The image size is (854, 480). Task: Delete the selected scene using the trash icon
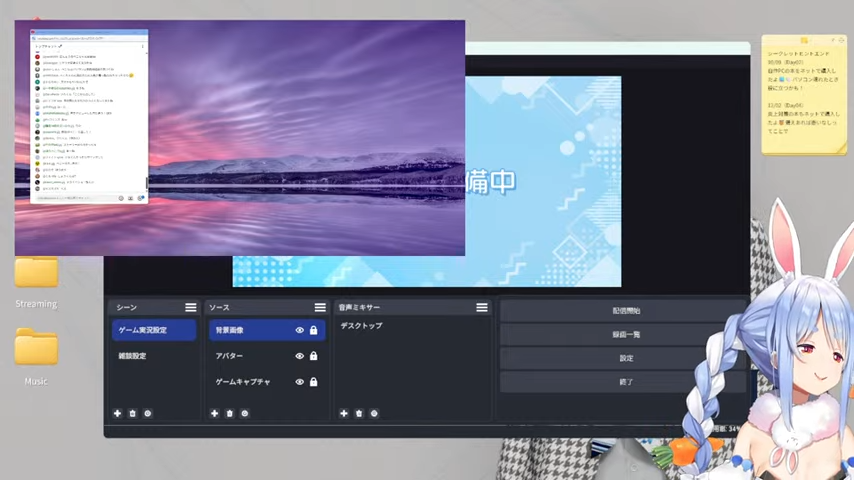[x=132, y=414]
